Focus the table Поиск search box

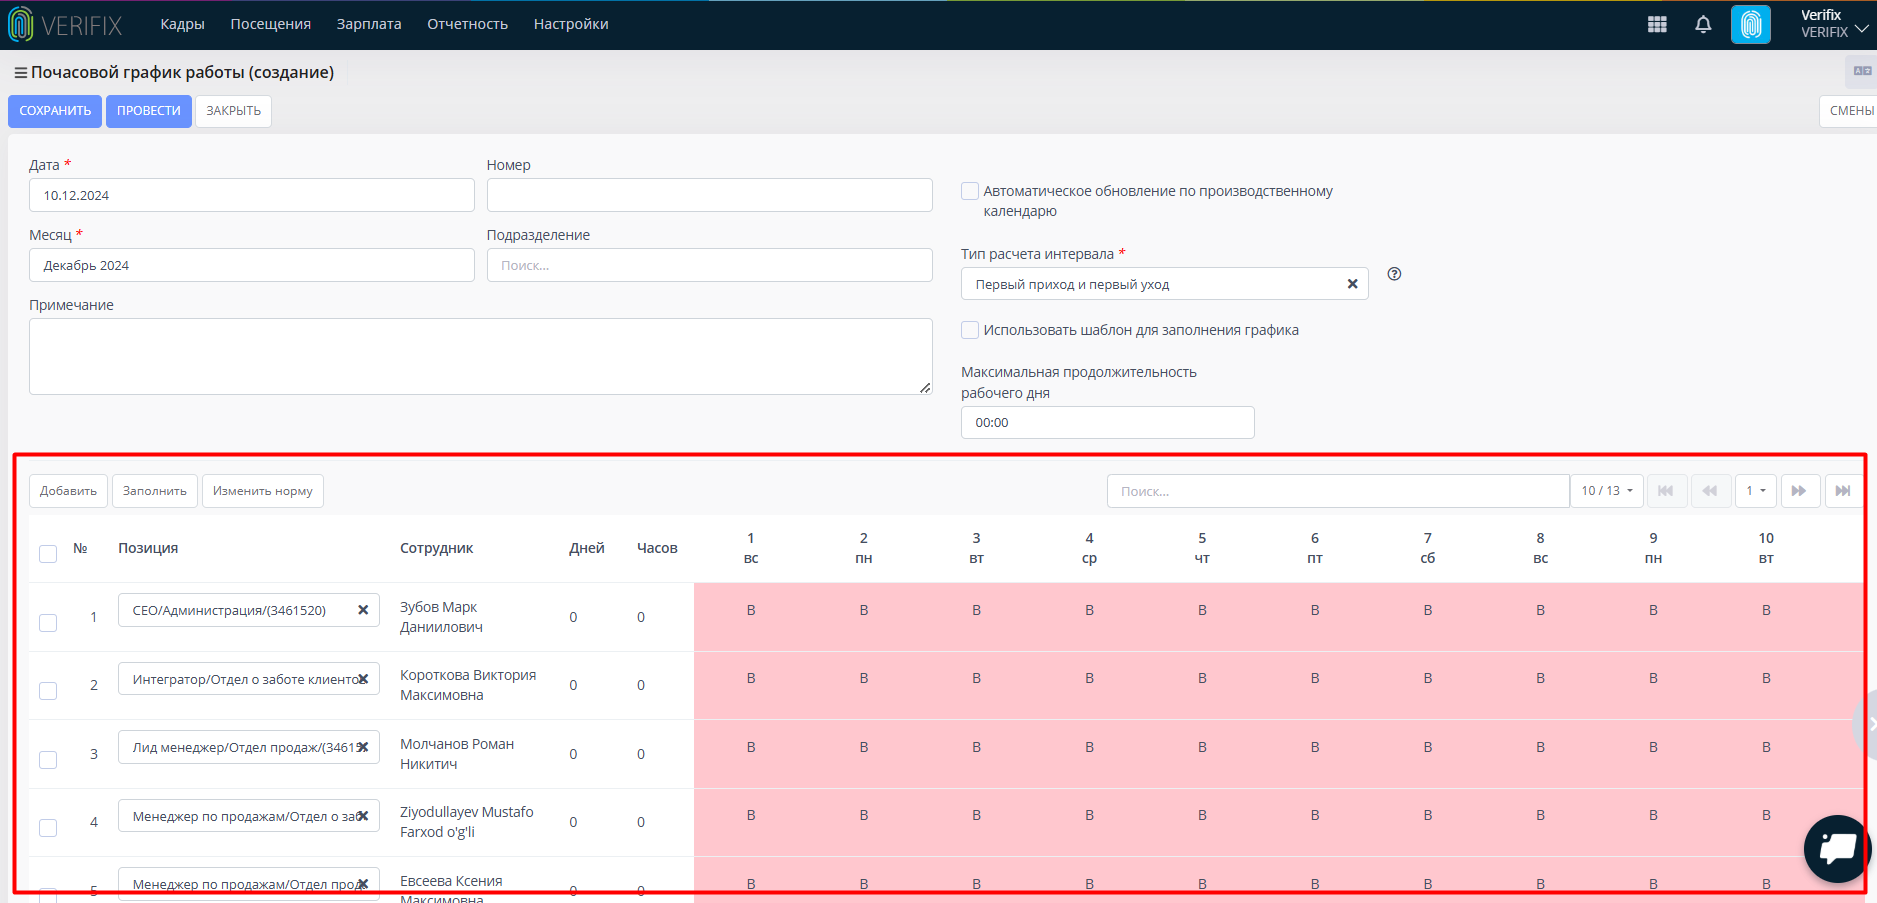coord(1338,491)
